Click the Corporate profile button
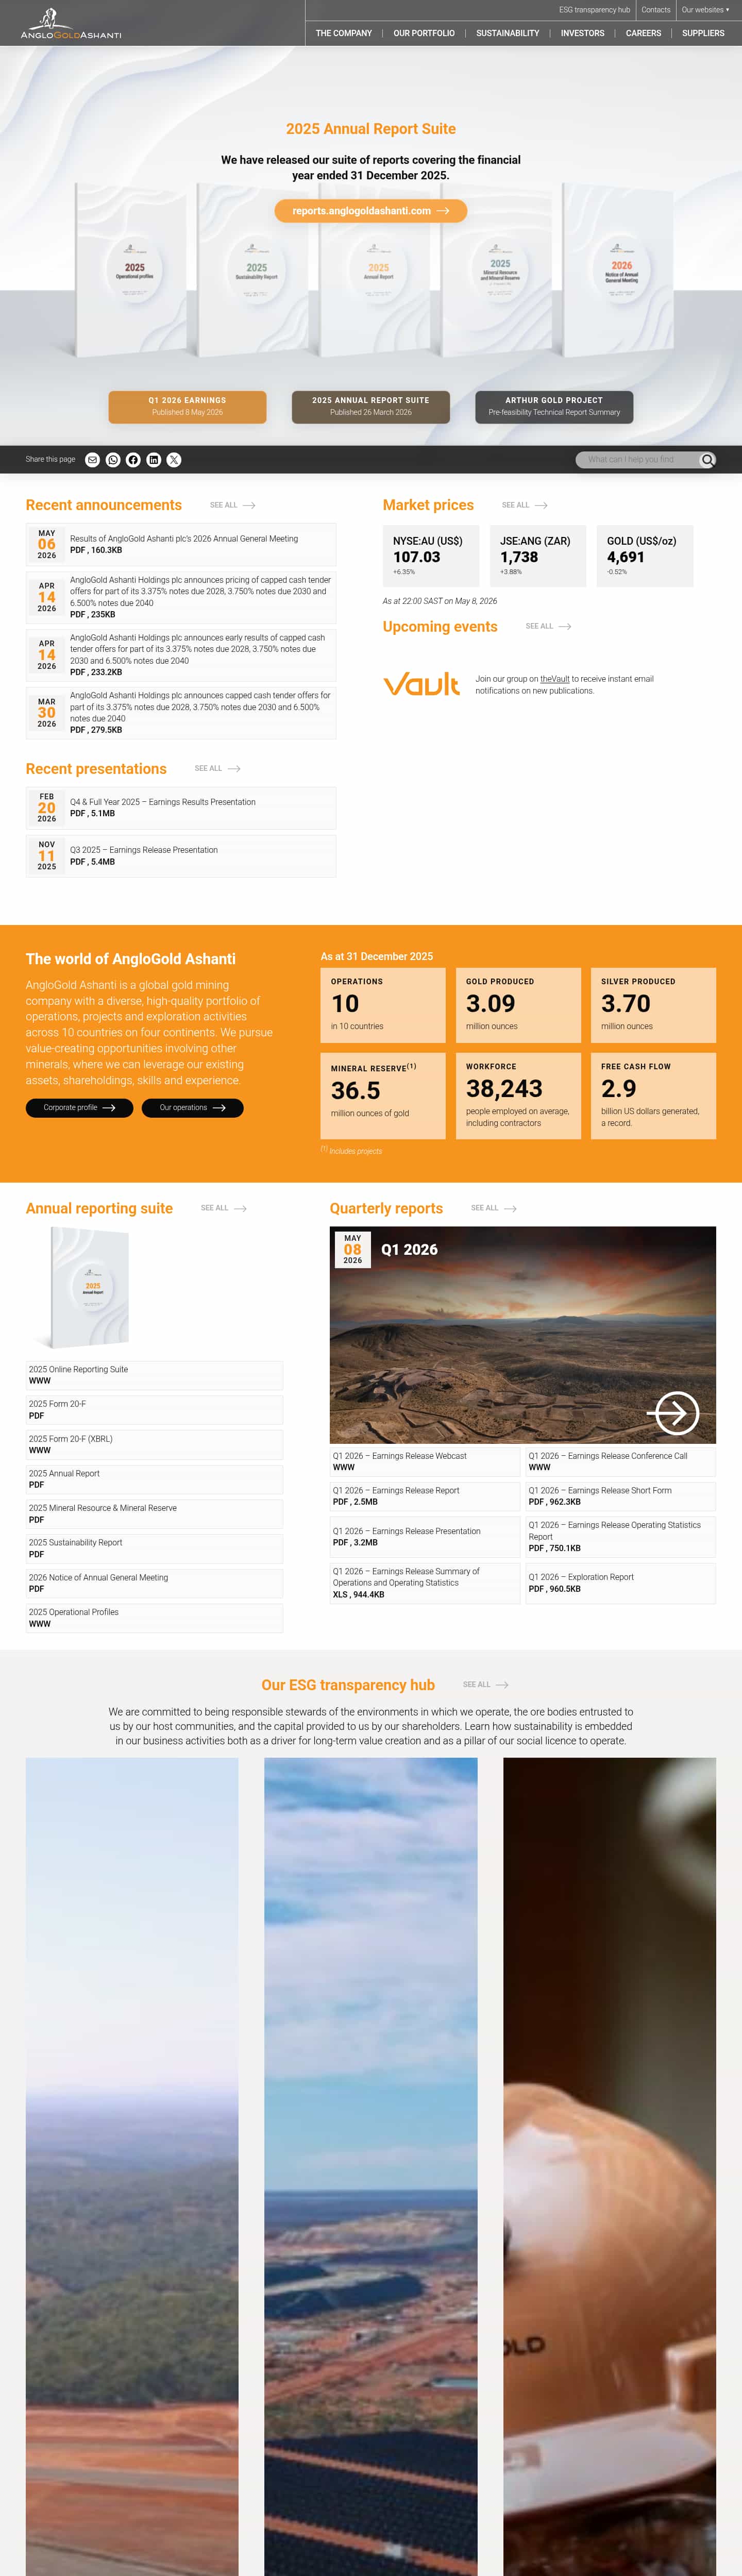The height and width of the screenshot is (2576, 742). pyautogui.click(x=79, y=1108)
